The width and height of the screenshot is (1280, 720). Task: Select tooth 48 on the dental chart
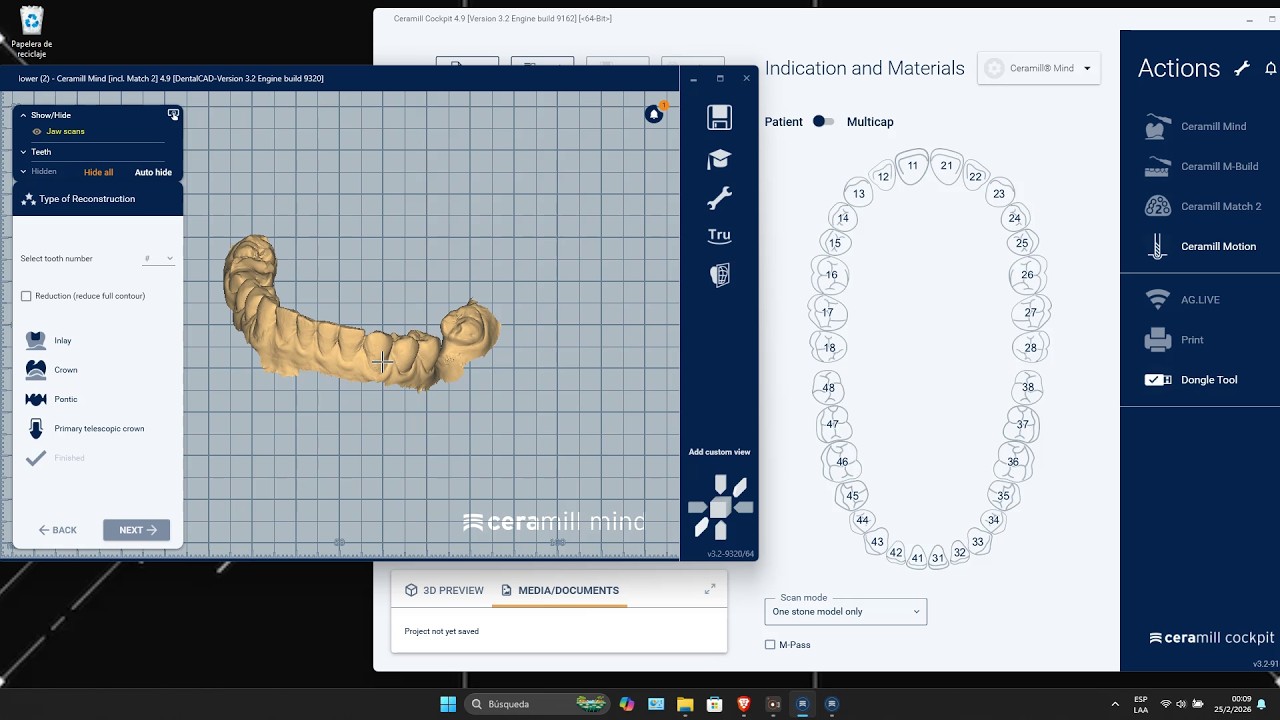click(x=828, y=388)
